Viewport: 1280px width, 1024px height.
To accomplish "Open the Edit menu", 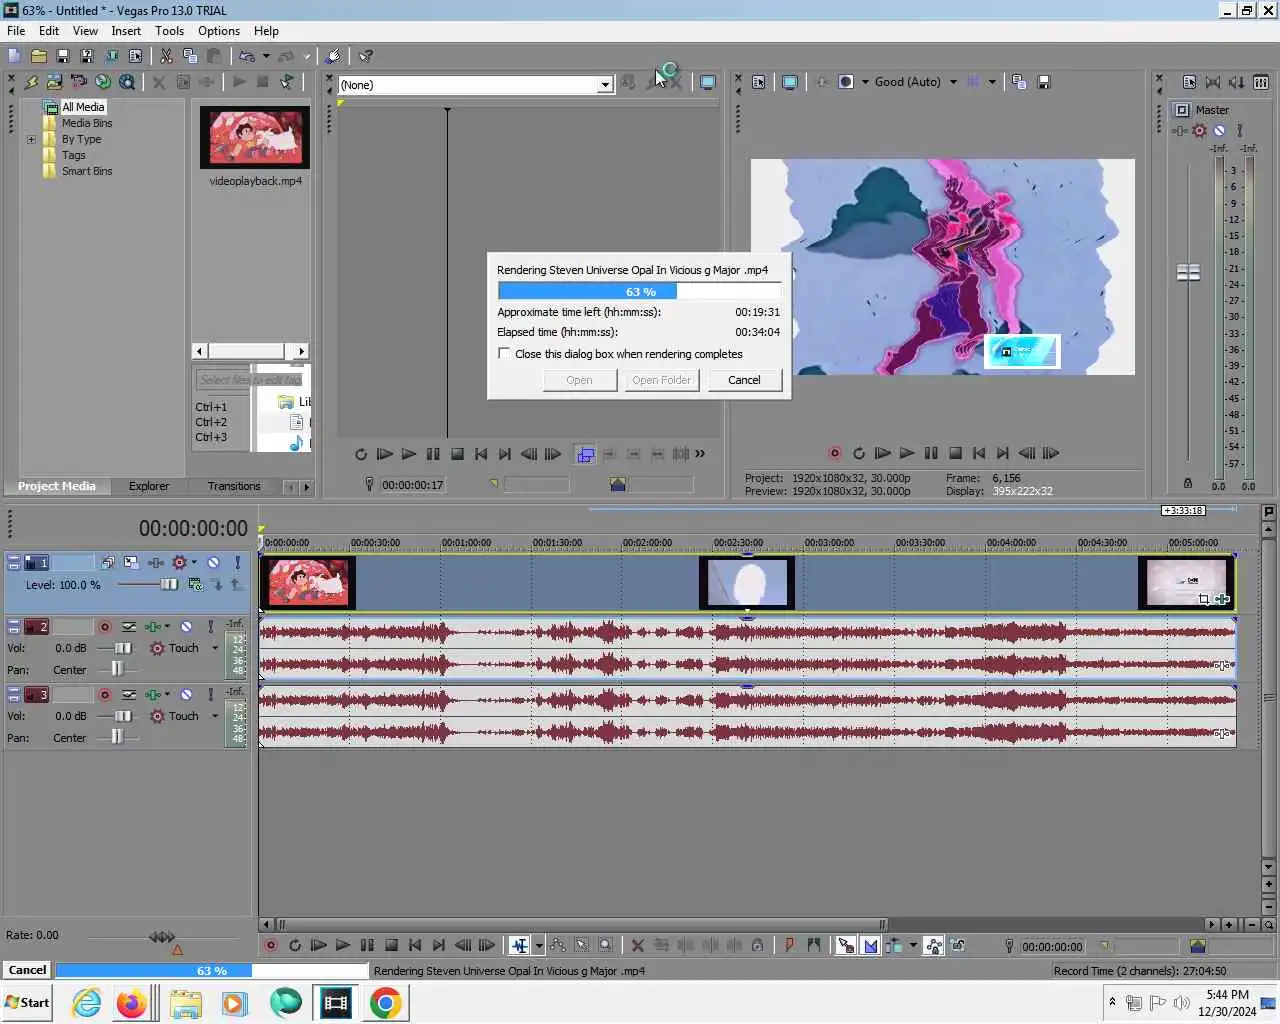I will 49,31.
